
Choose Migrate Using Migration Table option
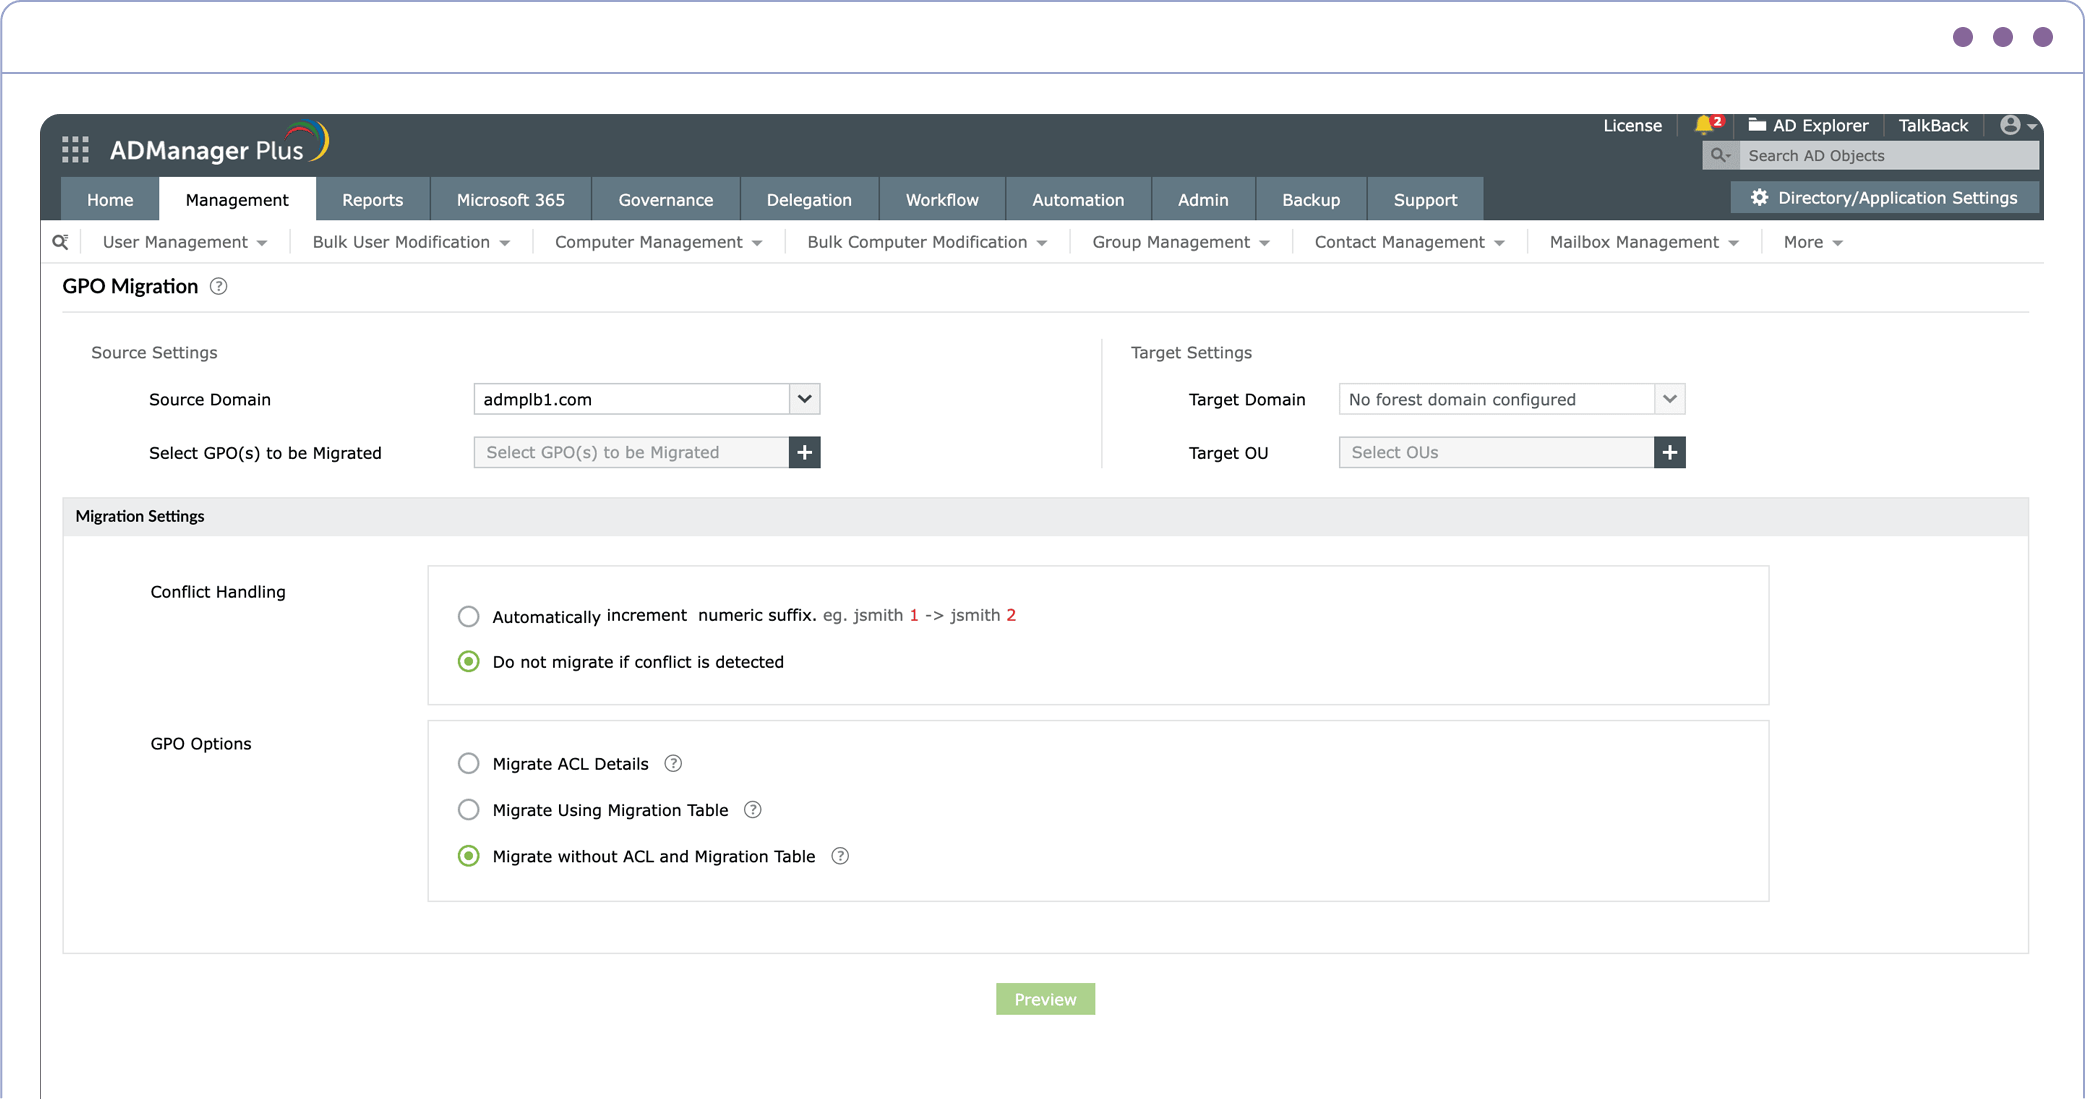pos(468,810)
